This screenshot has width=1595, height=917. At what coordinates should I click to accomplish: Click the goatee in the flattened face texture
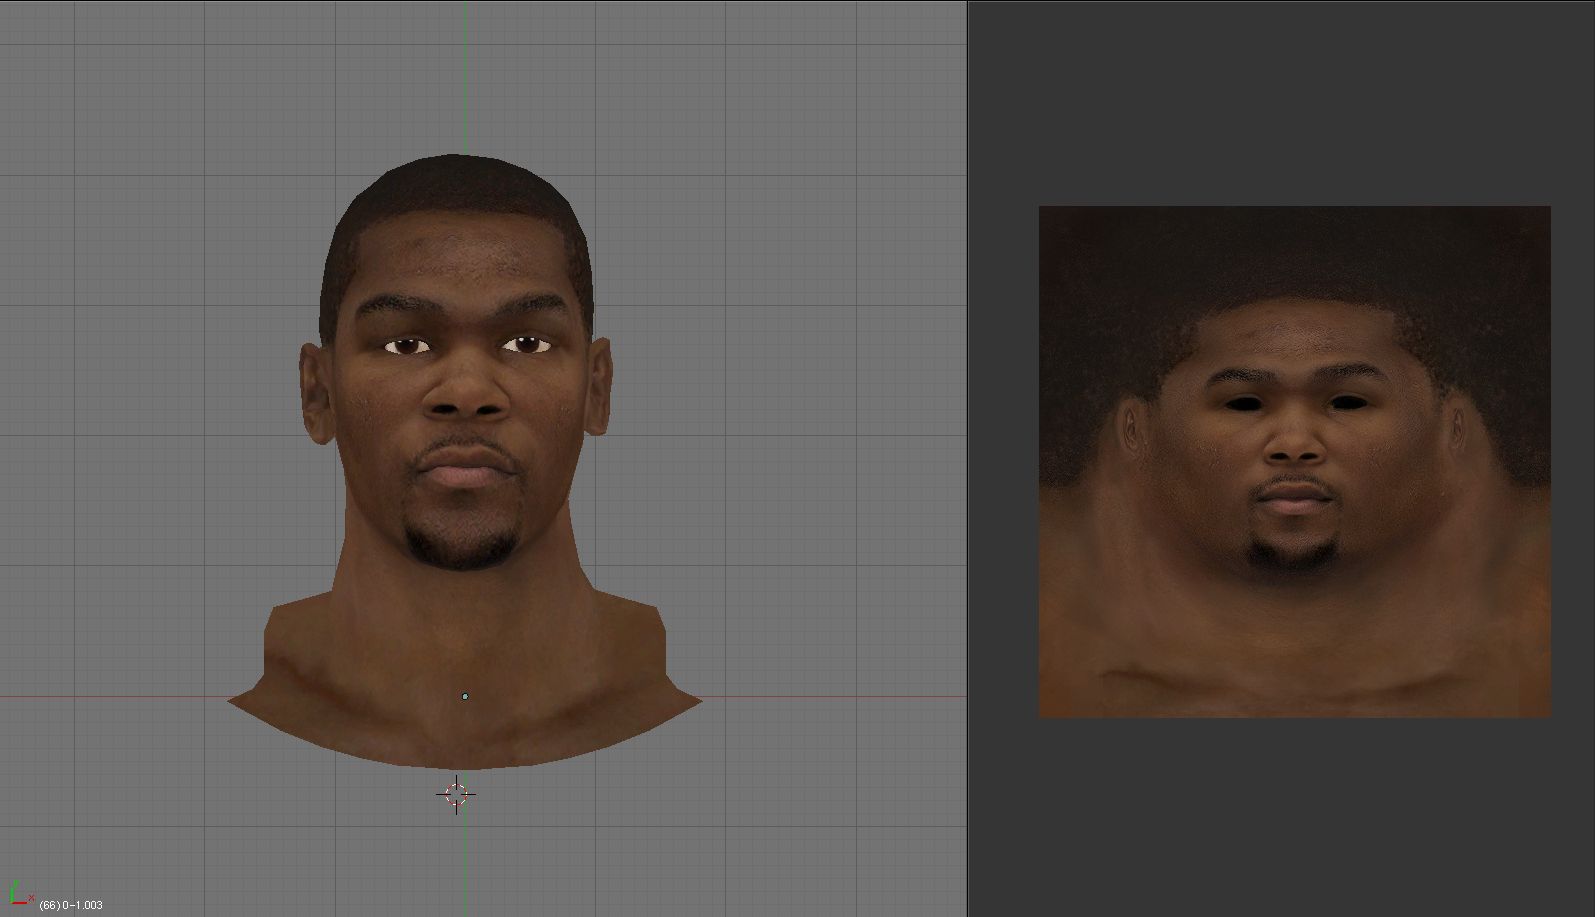(x=1294, y=553)
